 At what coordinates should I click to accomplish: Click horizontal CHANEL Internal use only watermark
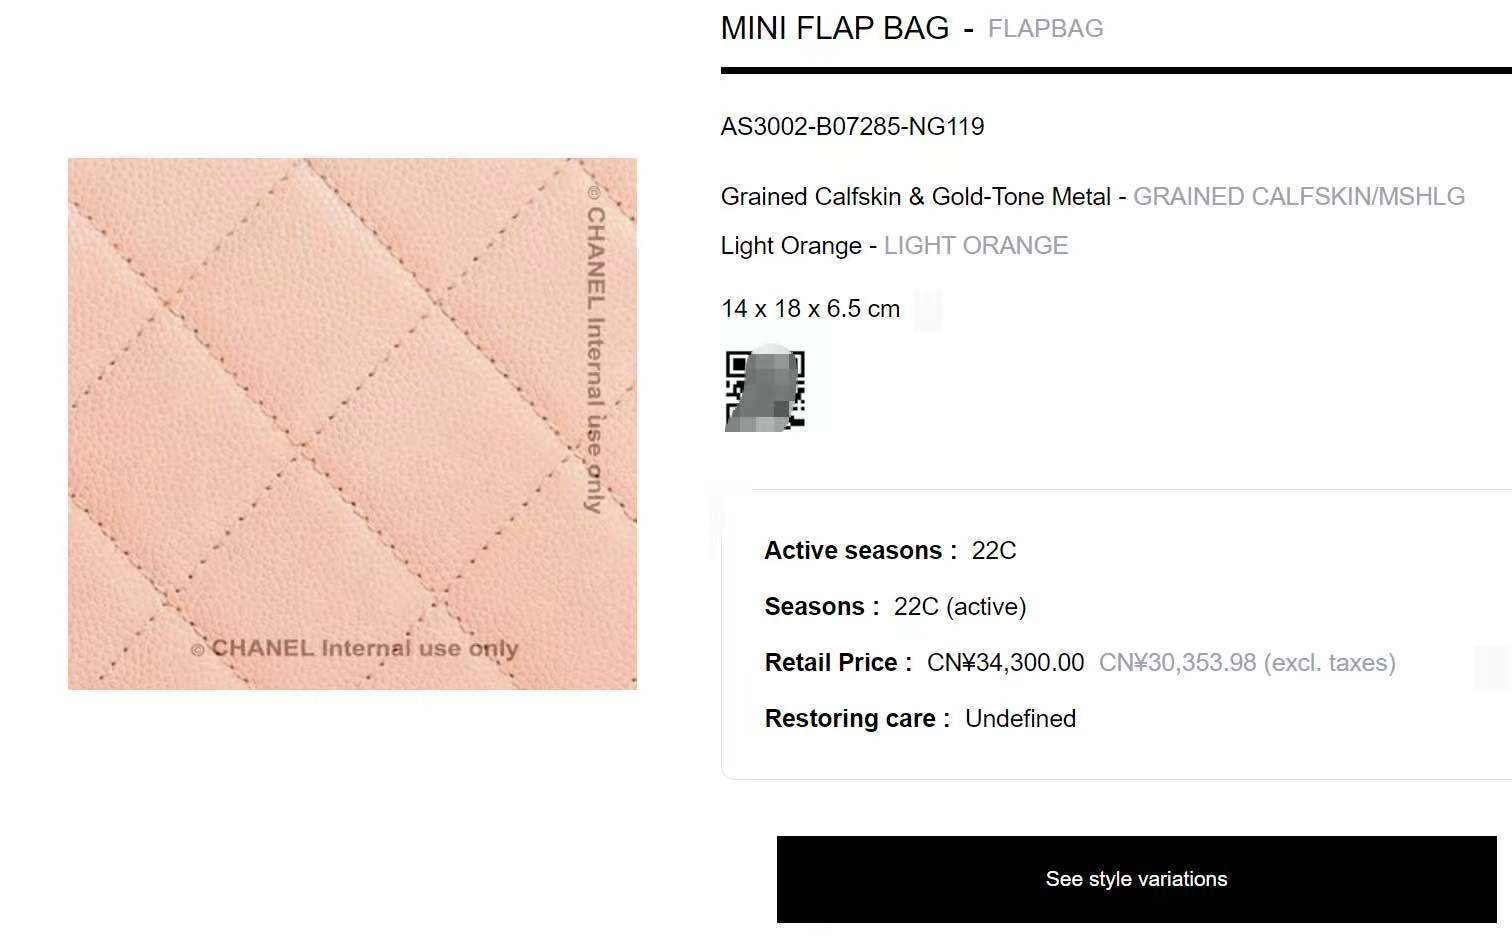coord(355,648)
